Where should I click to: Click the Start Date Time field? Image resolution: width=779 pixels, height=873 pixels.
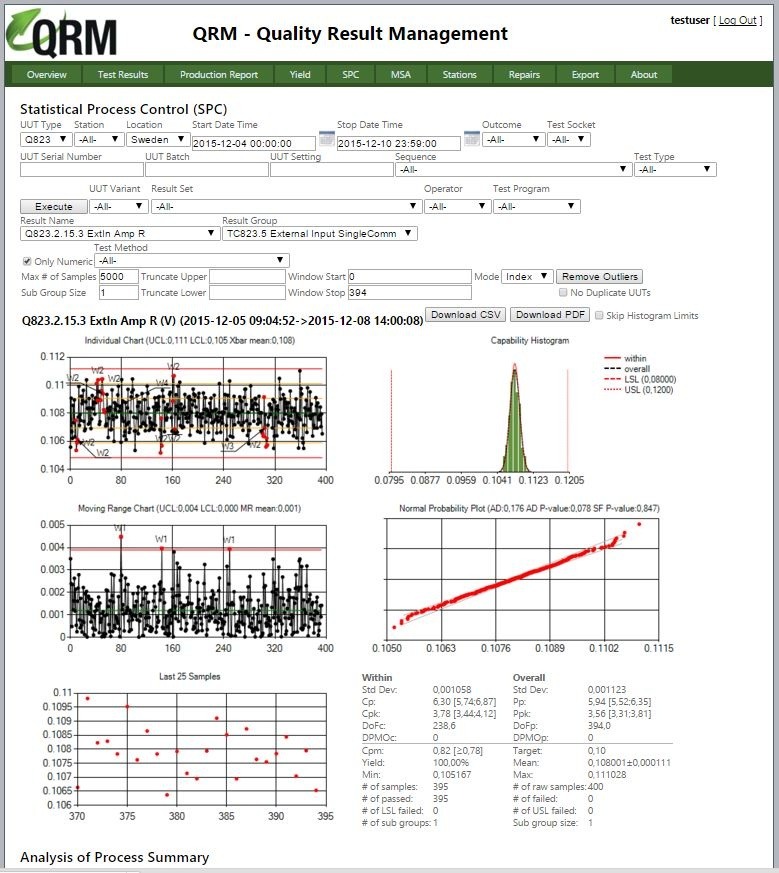click(x=253, y=143)
